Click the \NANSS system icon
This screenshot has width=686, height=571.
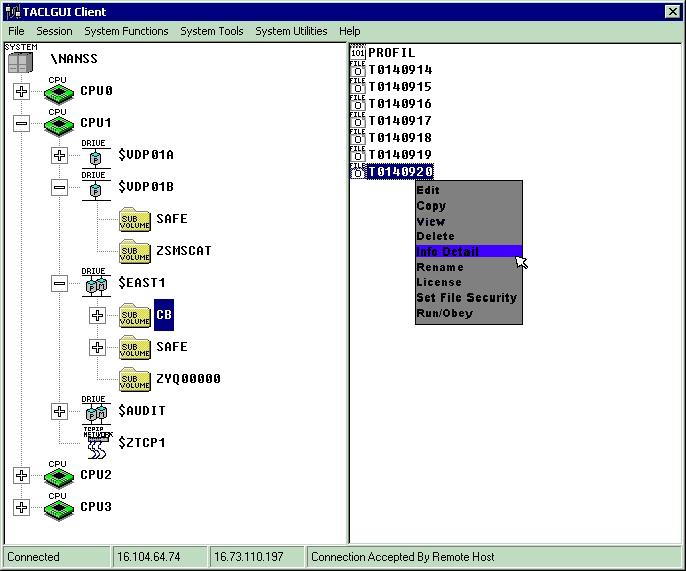point(20,62)
